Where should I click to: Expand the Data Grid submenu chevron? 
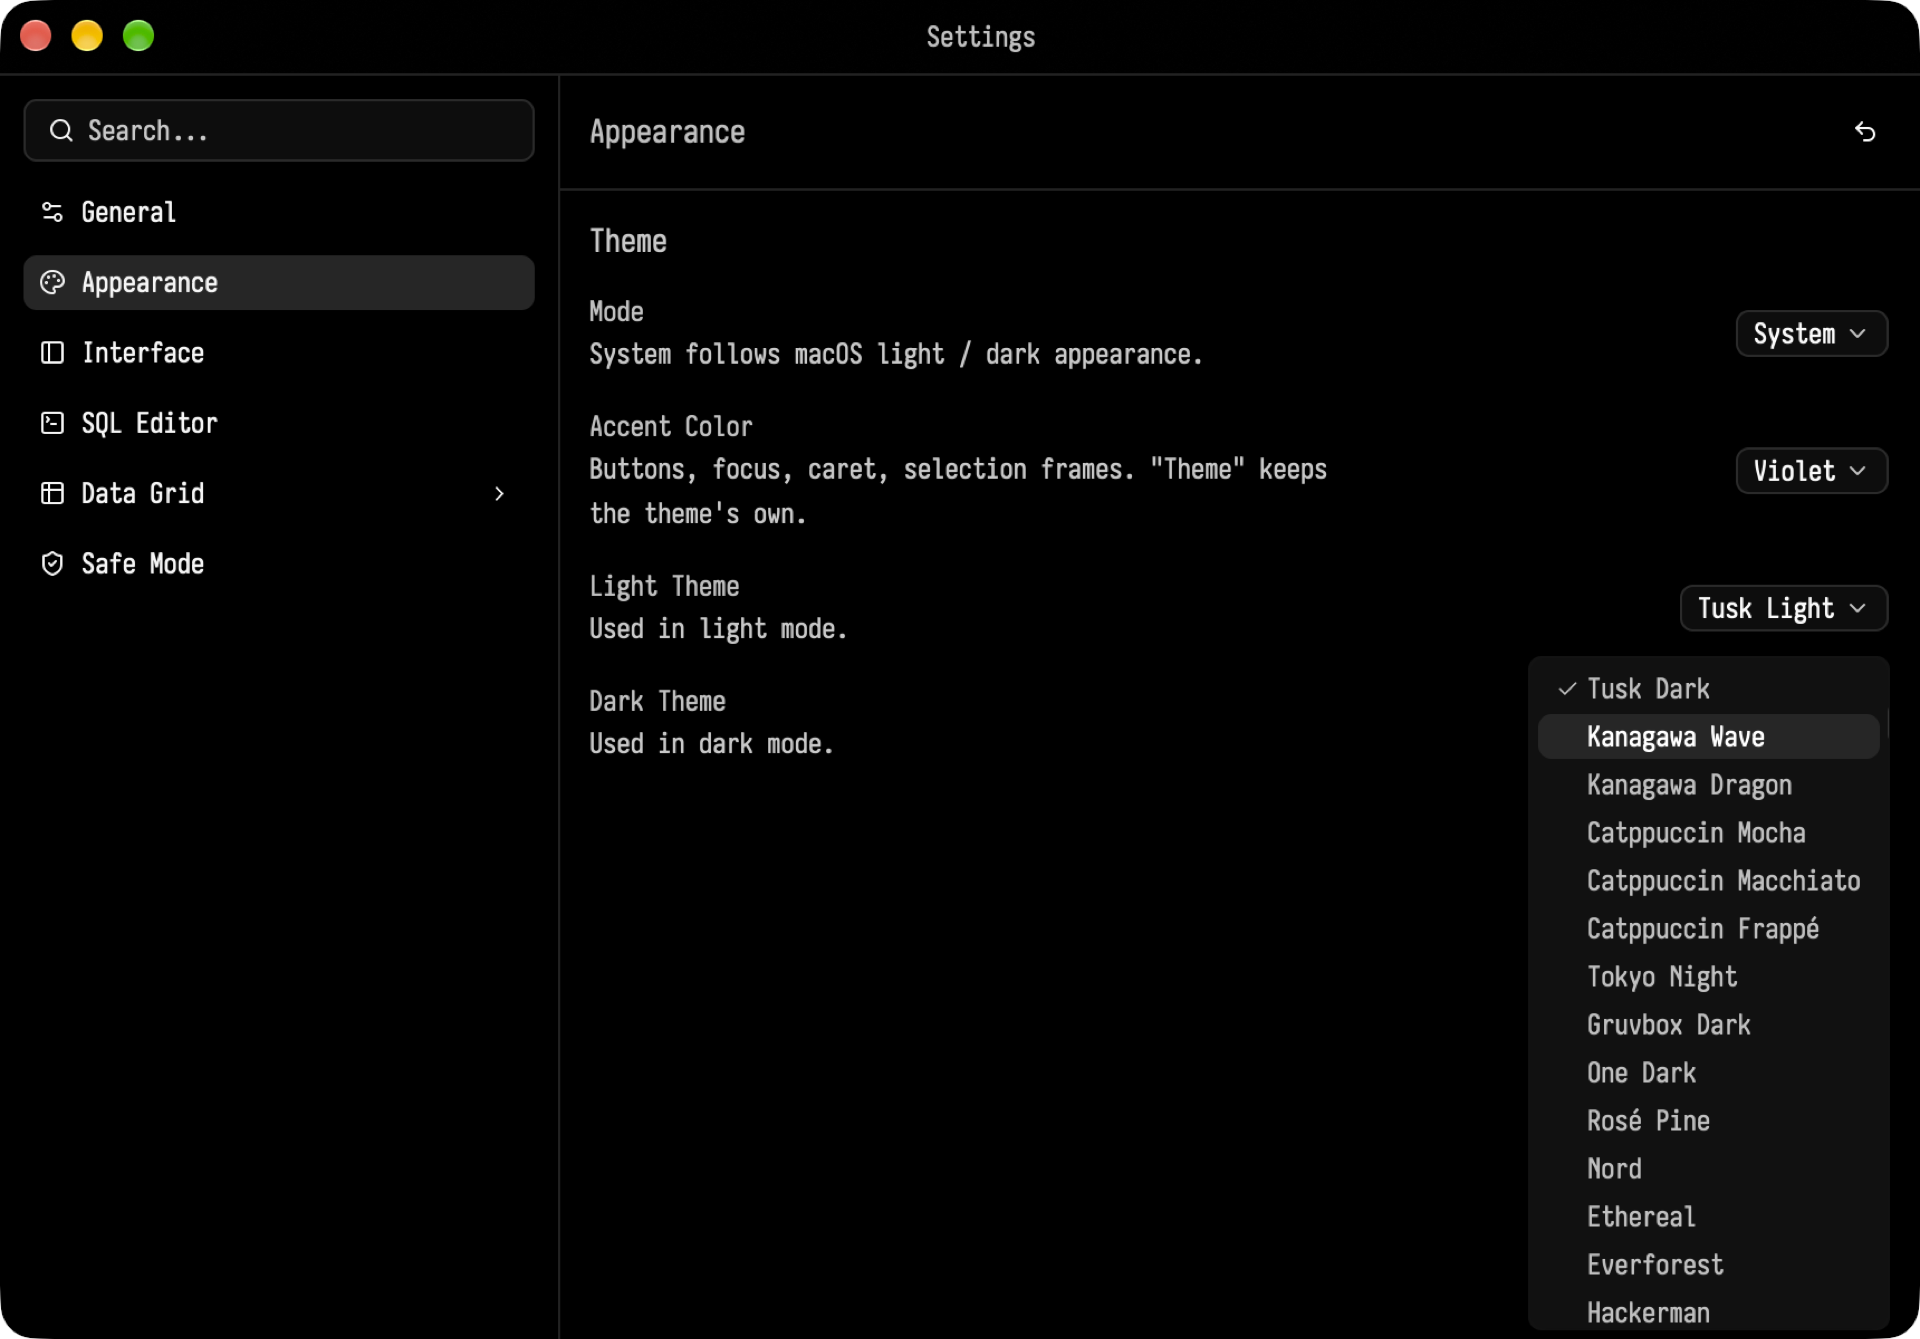tap(499, 494)
